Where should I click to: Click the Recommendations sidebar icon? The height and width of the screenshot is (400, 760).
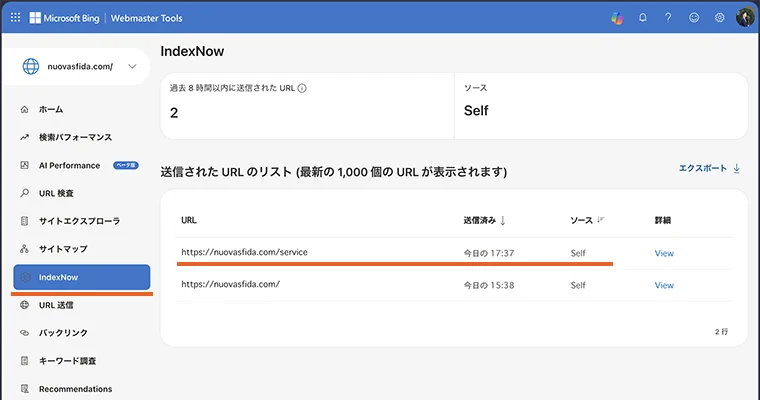pos(24,389)
